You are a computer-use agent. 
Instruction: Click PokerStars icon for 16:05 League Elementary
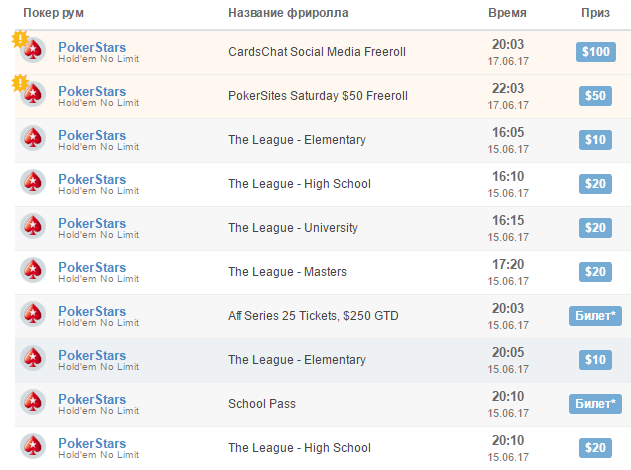[33, 139]
